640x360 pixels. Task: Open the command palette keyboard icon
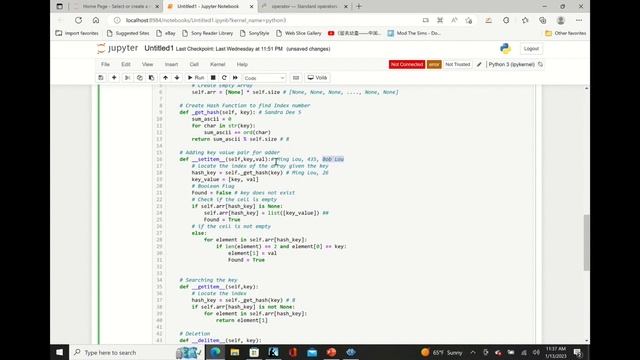[x=296, y=78]
